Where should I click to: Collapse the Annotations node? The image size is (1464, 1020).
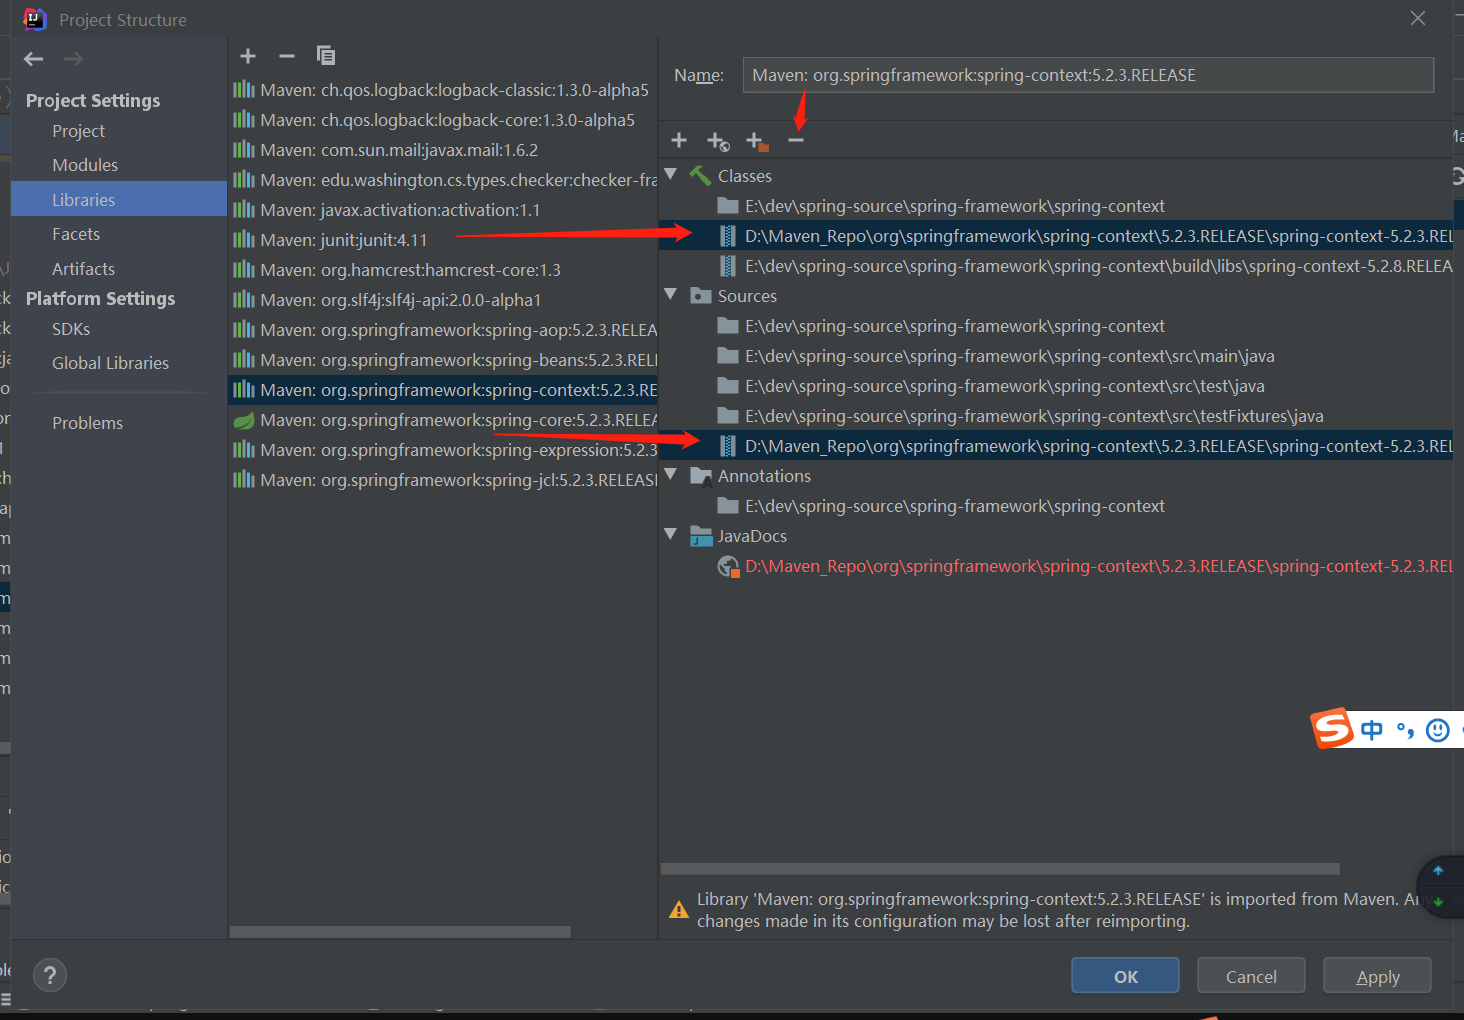pyautogui.click(x=671, y=475)
